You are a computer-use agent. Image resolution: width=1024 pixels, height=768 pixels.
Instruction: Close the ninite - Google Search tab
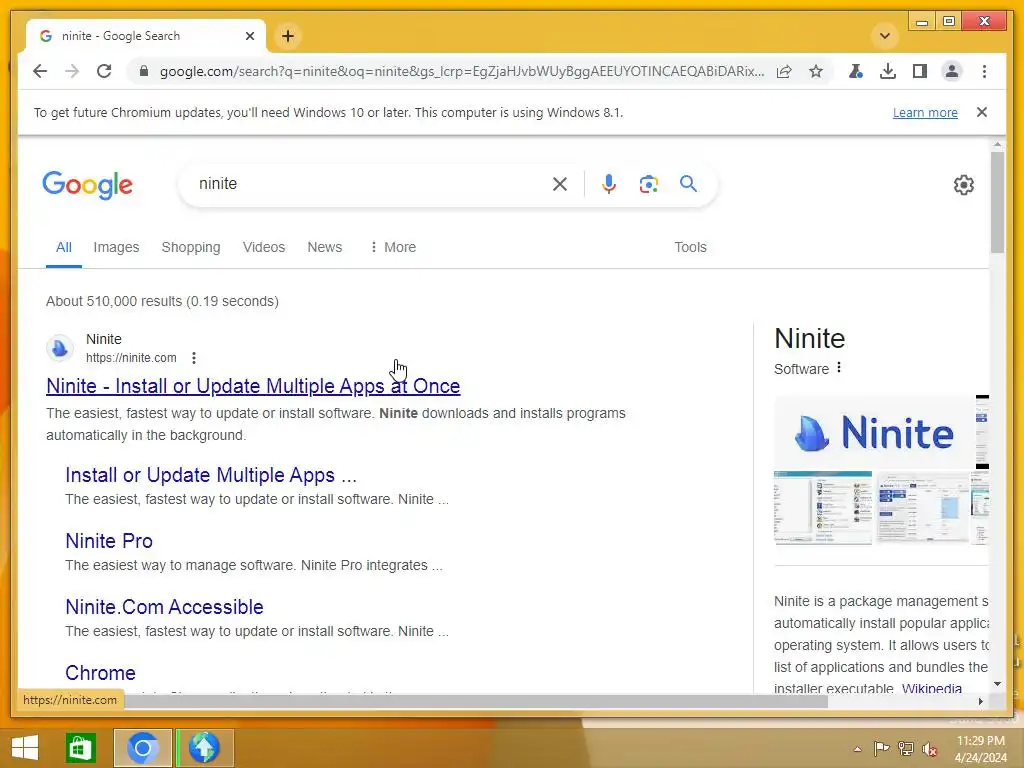(249, 36)
